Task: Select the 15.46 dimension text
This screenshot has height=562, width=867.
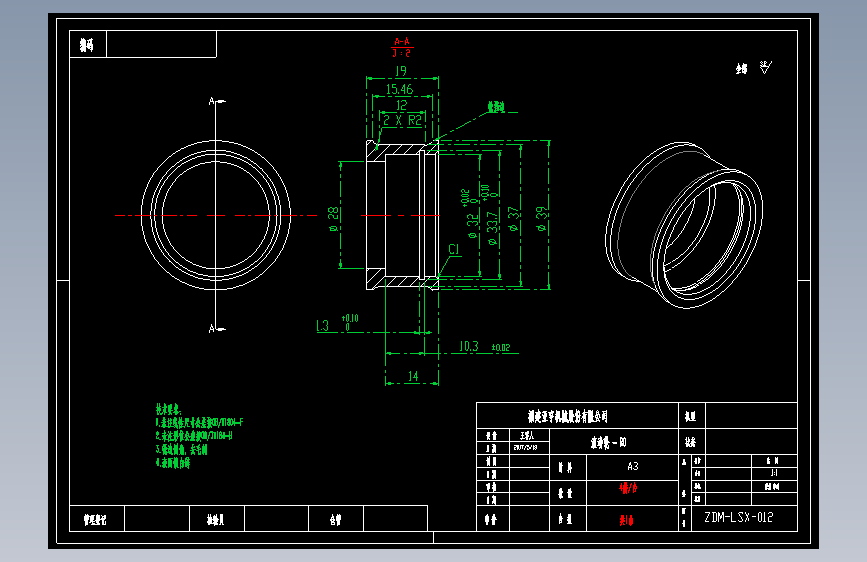Action: [400, 89]
